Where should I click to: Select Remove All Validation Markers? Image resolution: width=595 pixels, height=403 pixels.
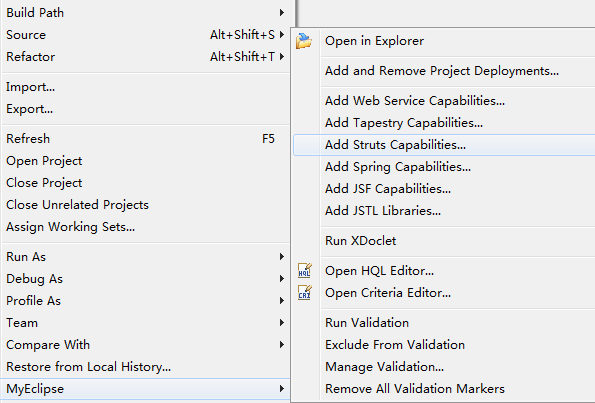[444, 389]
